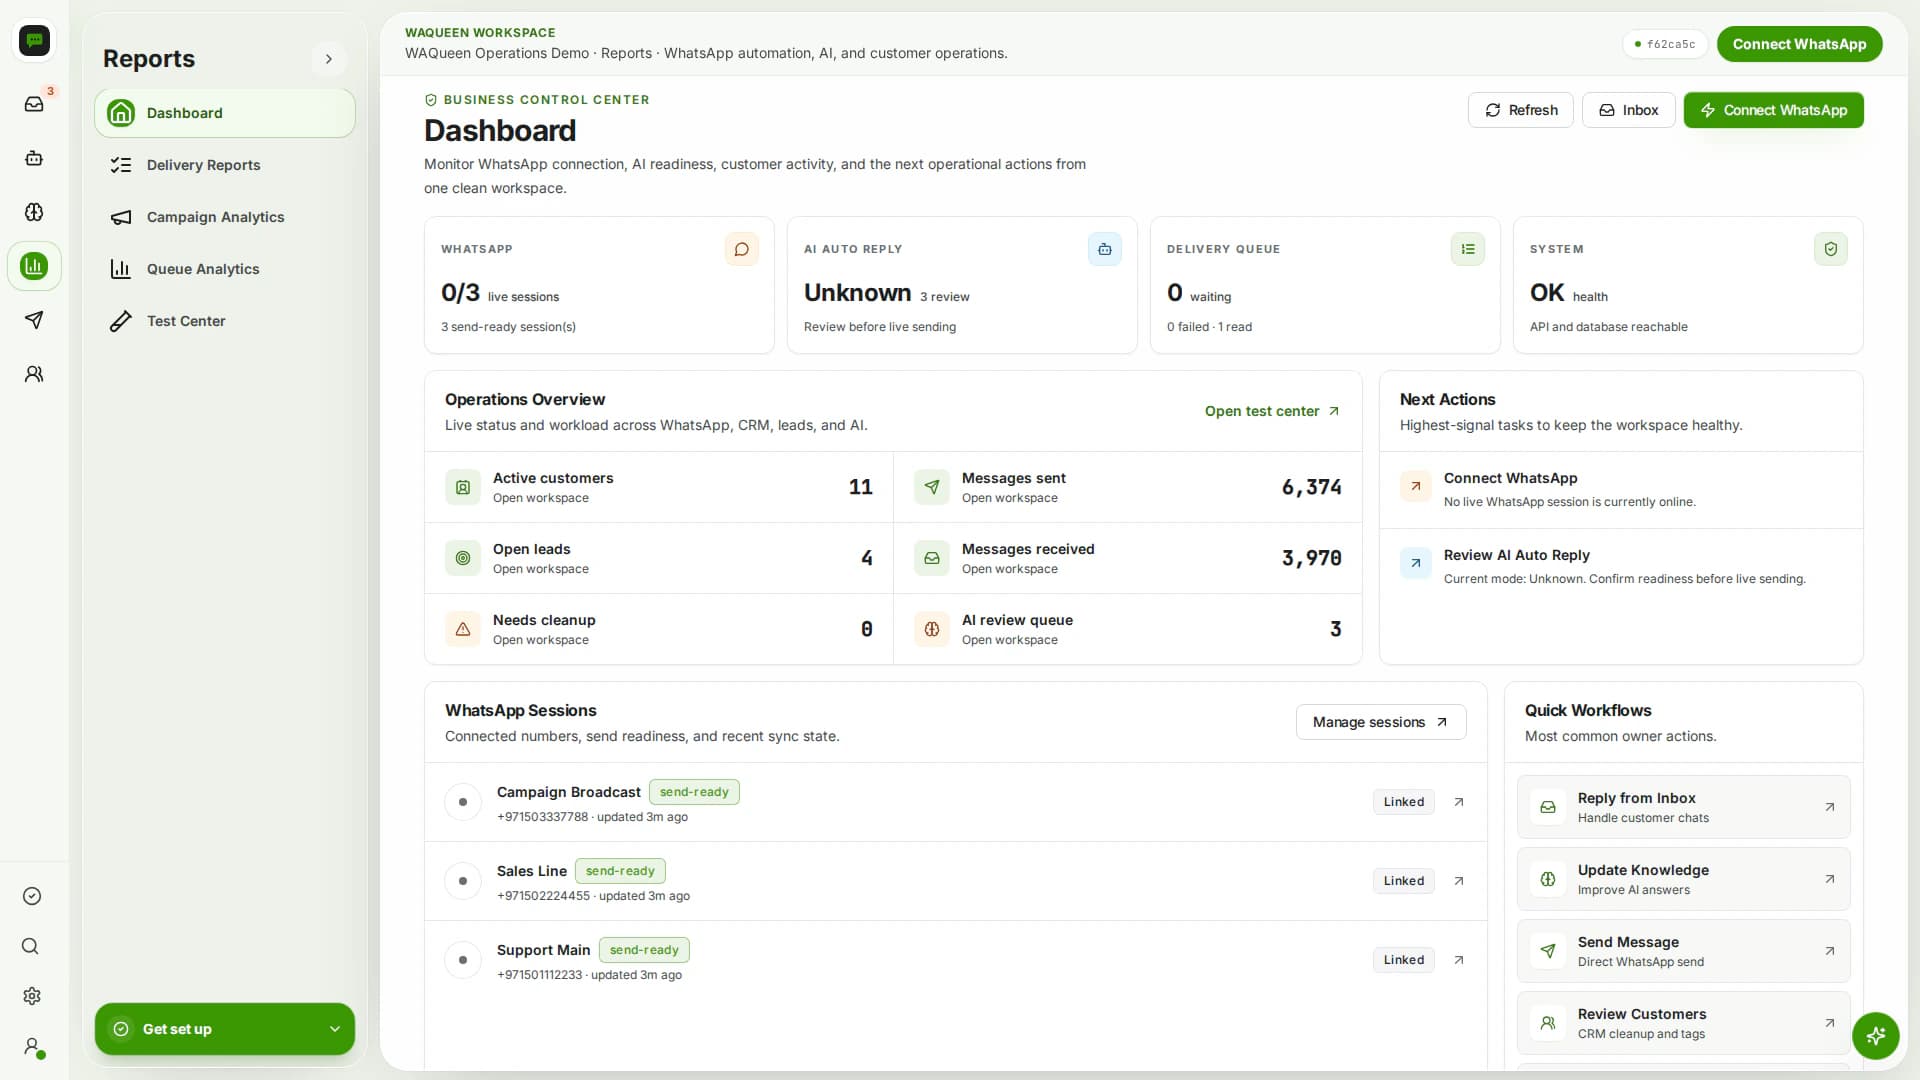Click the send-ready tag on Campaign Broadcast
This screenshot has height=1080, width=1920.
click(x=694, y=792)
